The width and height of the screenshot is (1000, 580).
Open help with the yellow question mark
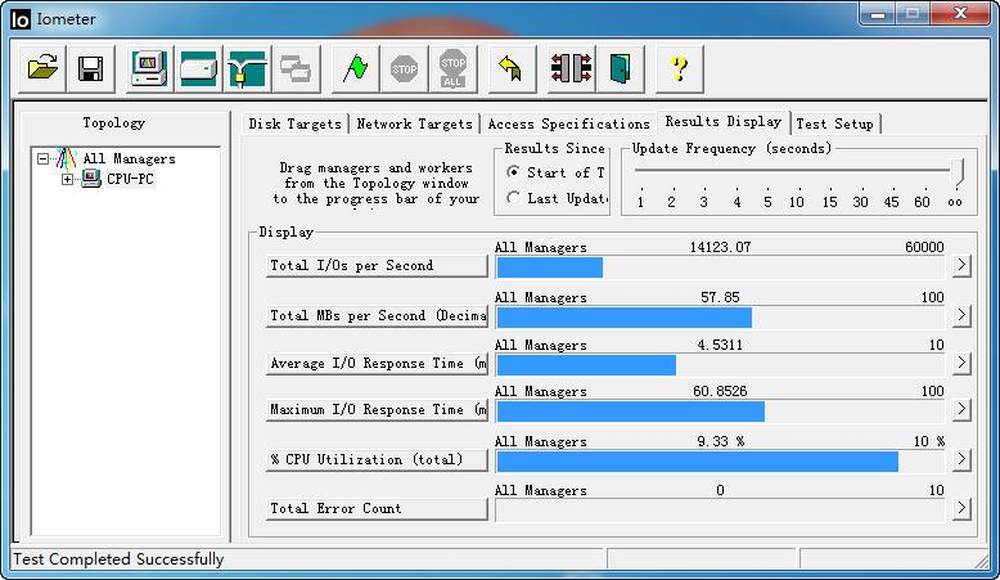click(x=679, y=68)
